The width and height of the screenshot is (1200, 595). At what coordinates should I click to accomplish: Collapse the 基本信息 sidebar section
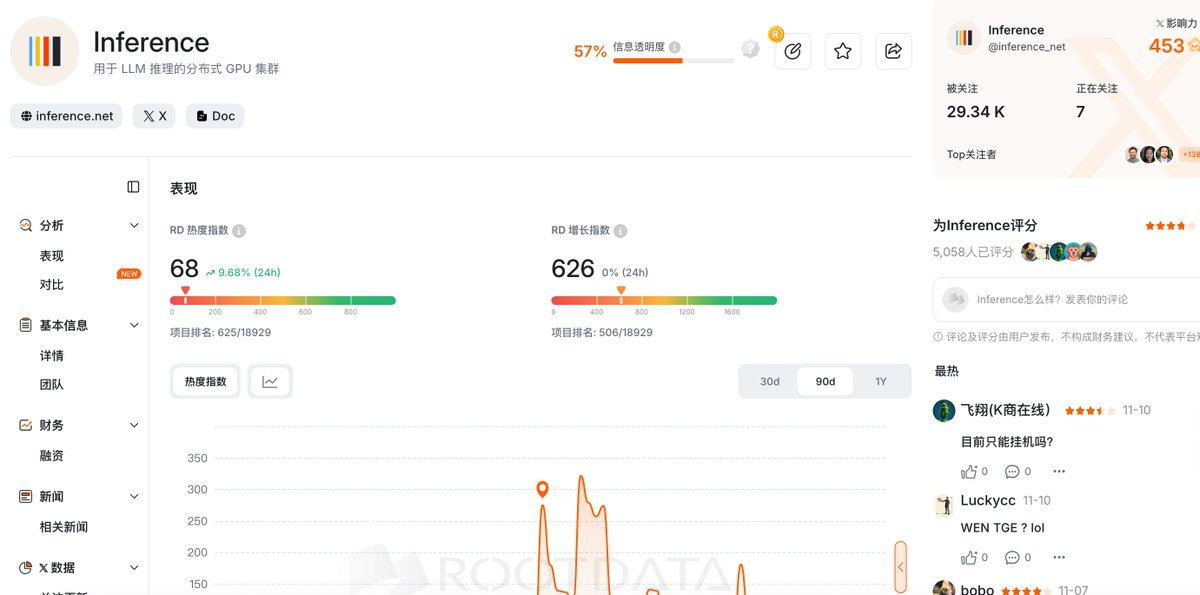click(x=134, y=325)
